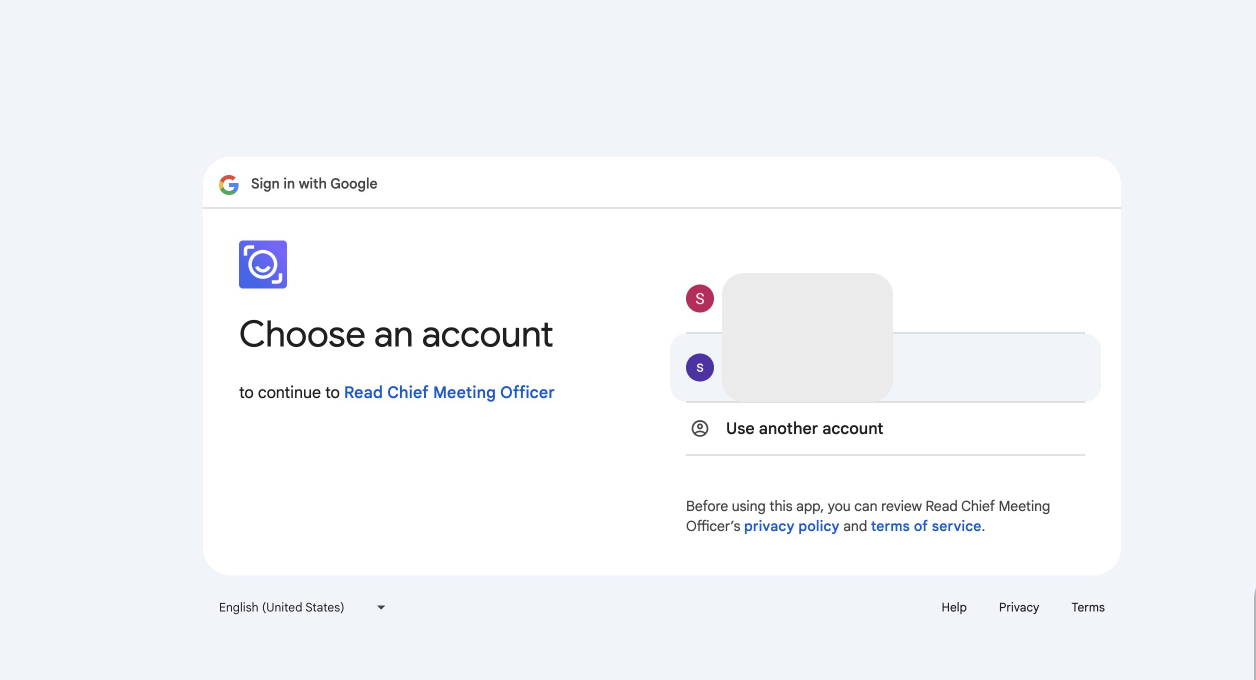Open the Help footer link
The height and width of the screenshot is (680, 1256).
pyautogui.click(x=954, y=607)
